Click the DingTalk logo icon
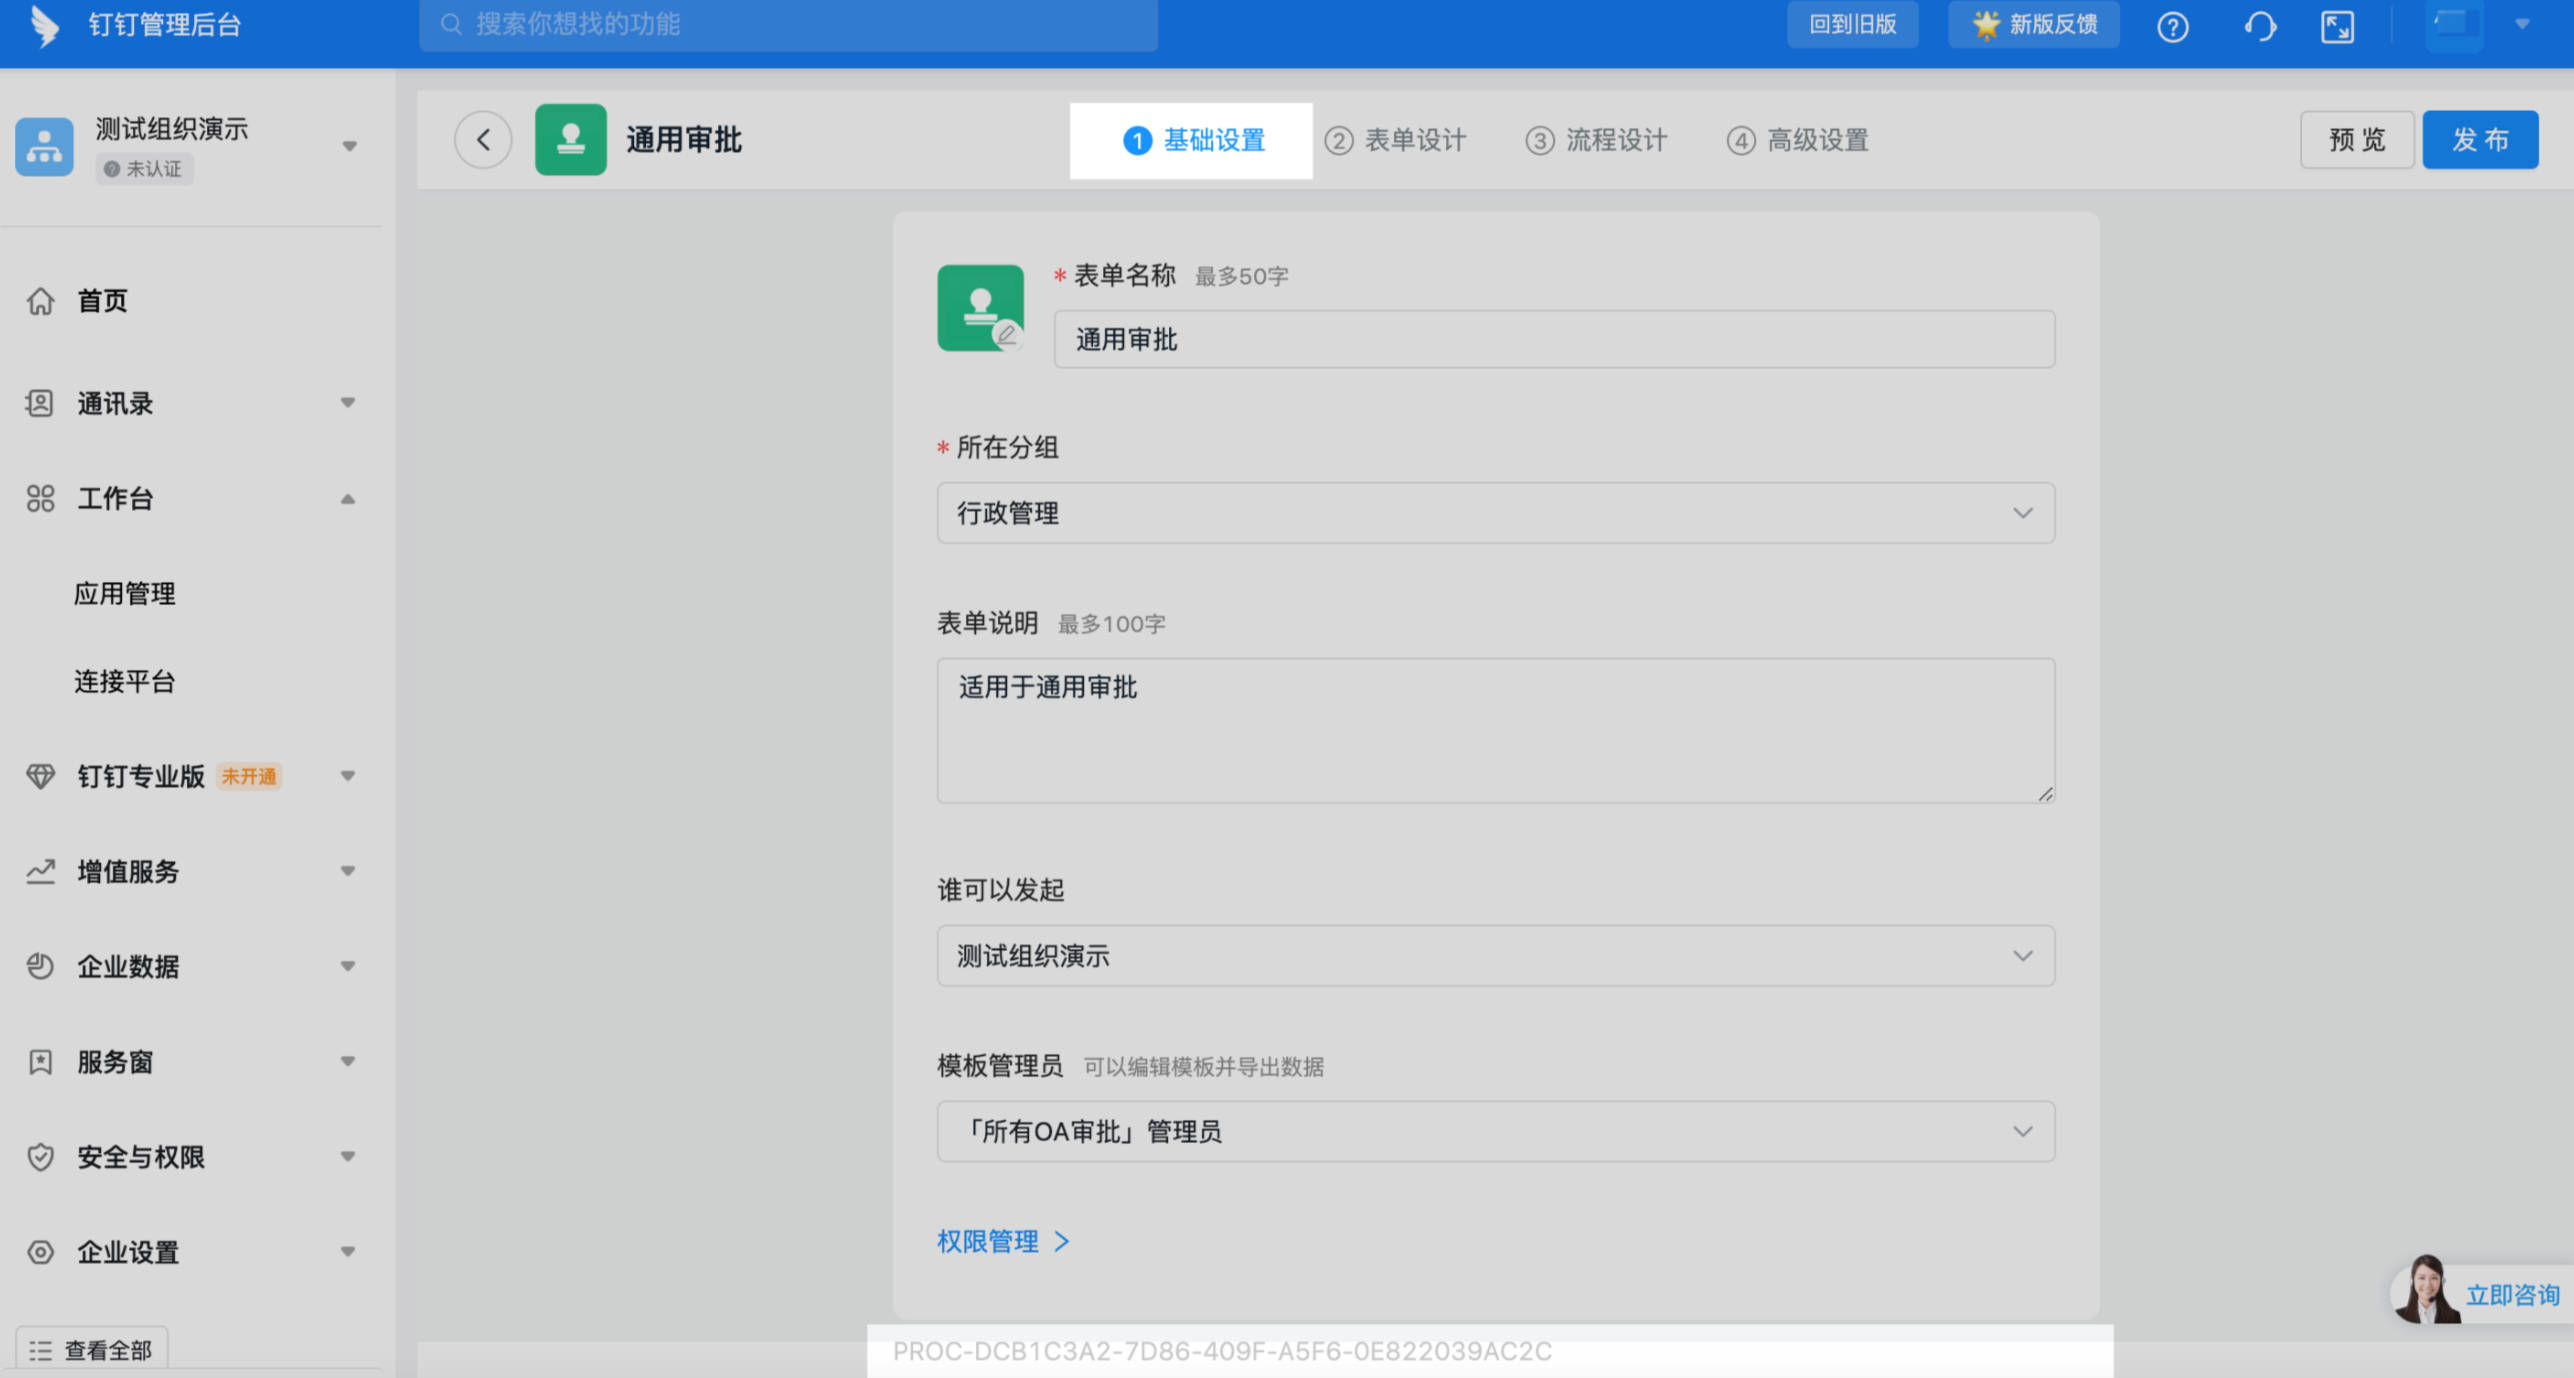The width and height of the screenshot is (2574, 1378). [43, 25]
